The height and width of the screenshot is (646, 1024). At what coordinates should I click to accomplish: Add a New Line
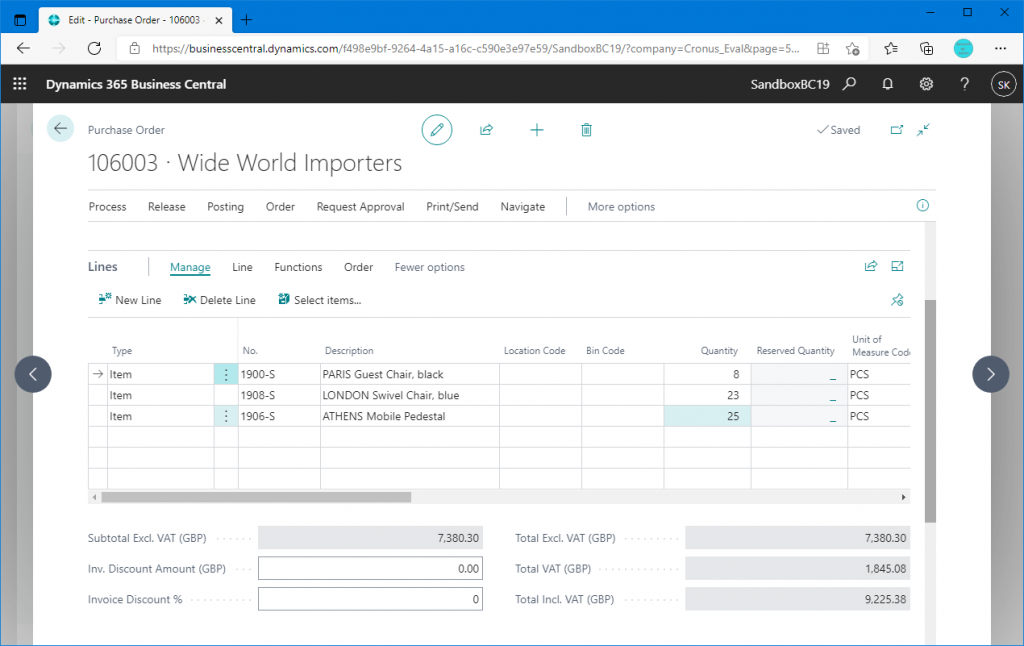(130, 300)
